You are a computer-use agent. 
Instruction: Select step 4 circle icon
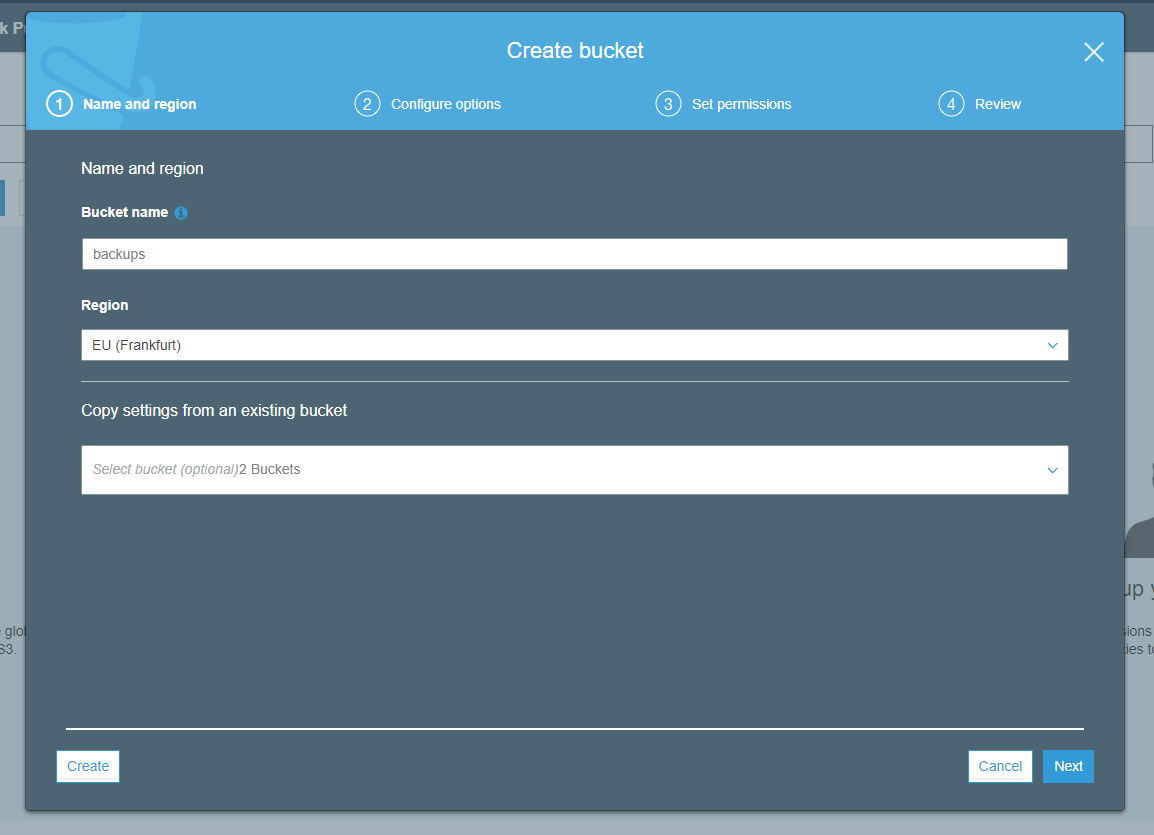[951, 104]
